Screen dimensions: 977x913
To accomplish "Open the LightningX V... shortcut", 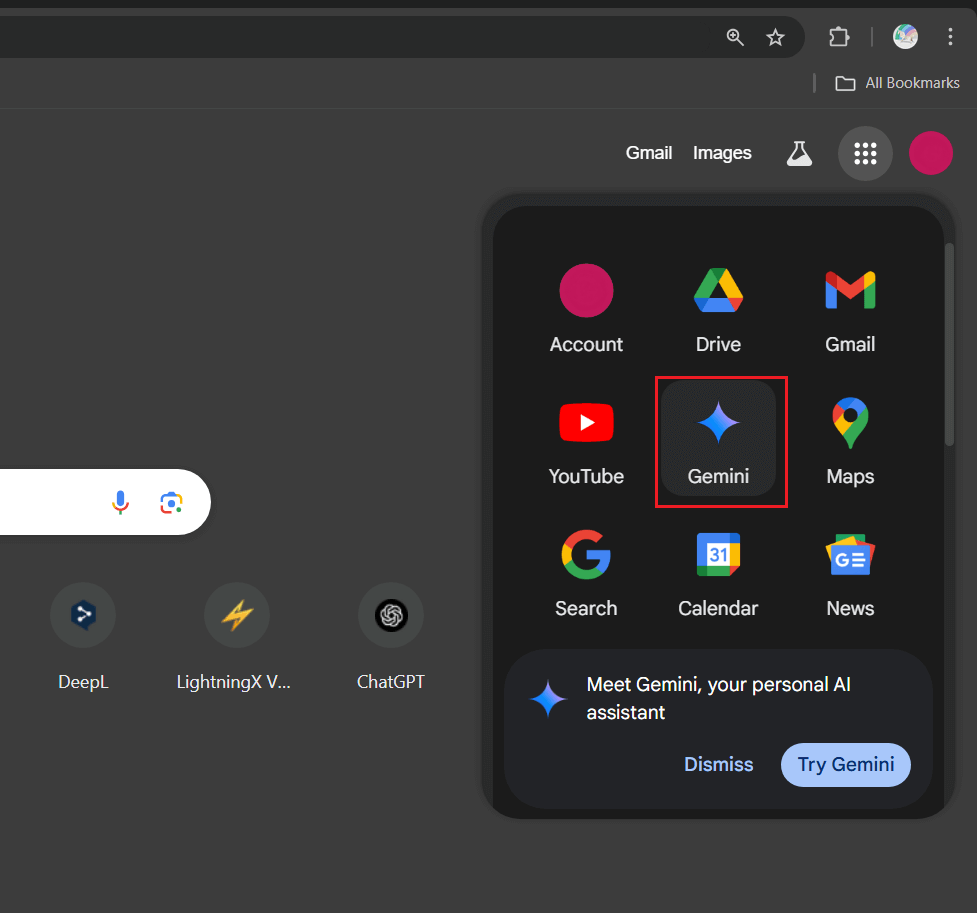I will tap(236, 637).
